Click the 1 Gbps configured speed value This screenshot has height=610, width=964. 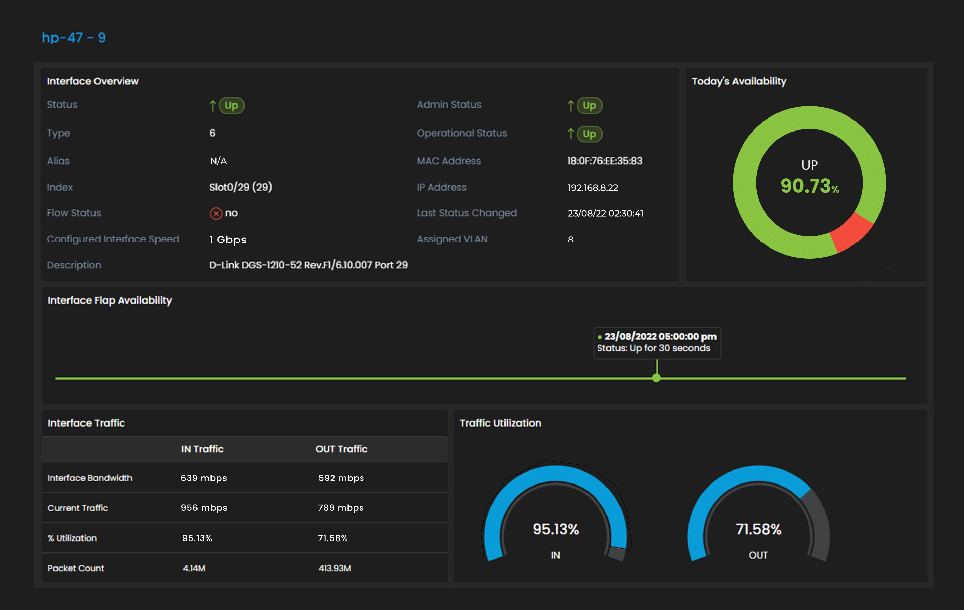(x=227, y=240)
